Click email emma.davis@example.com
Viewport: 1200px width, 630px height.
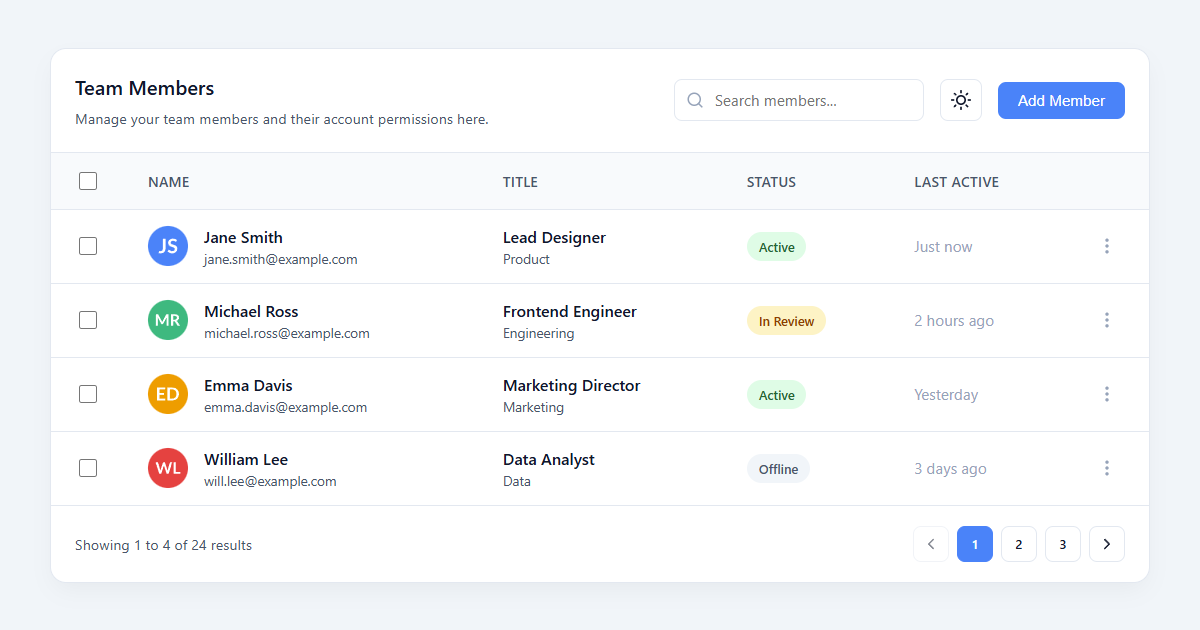(x=285, y=407)
